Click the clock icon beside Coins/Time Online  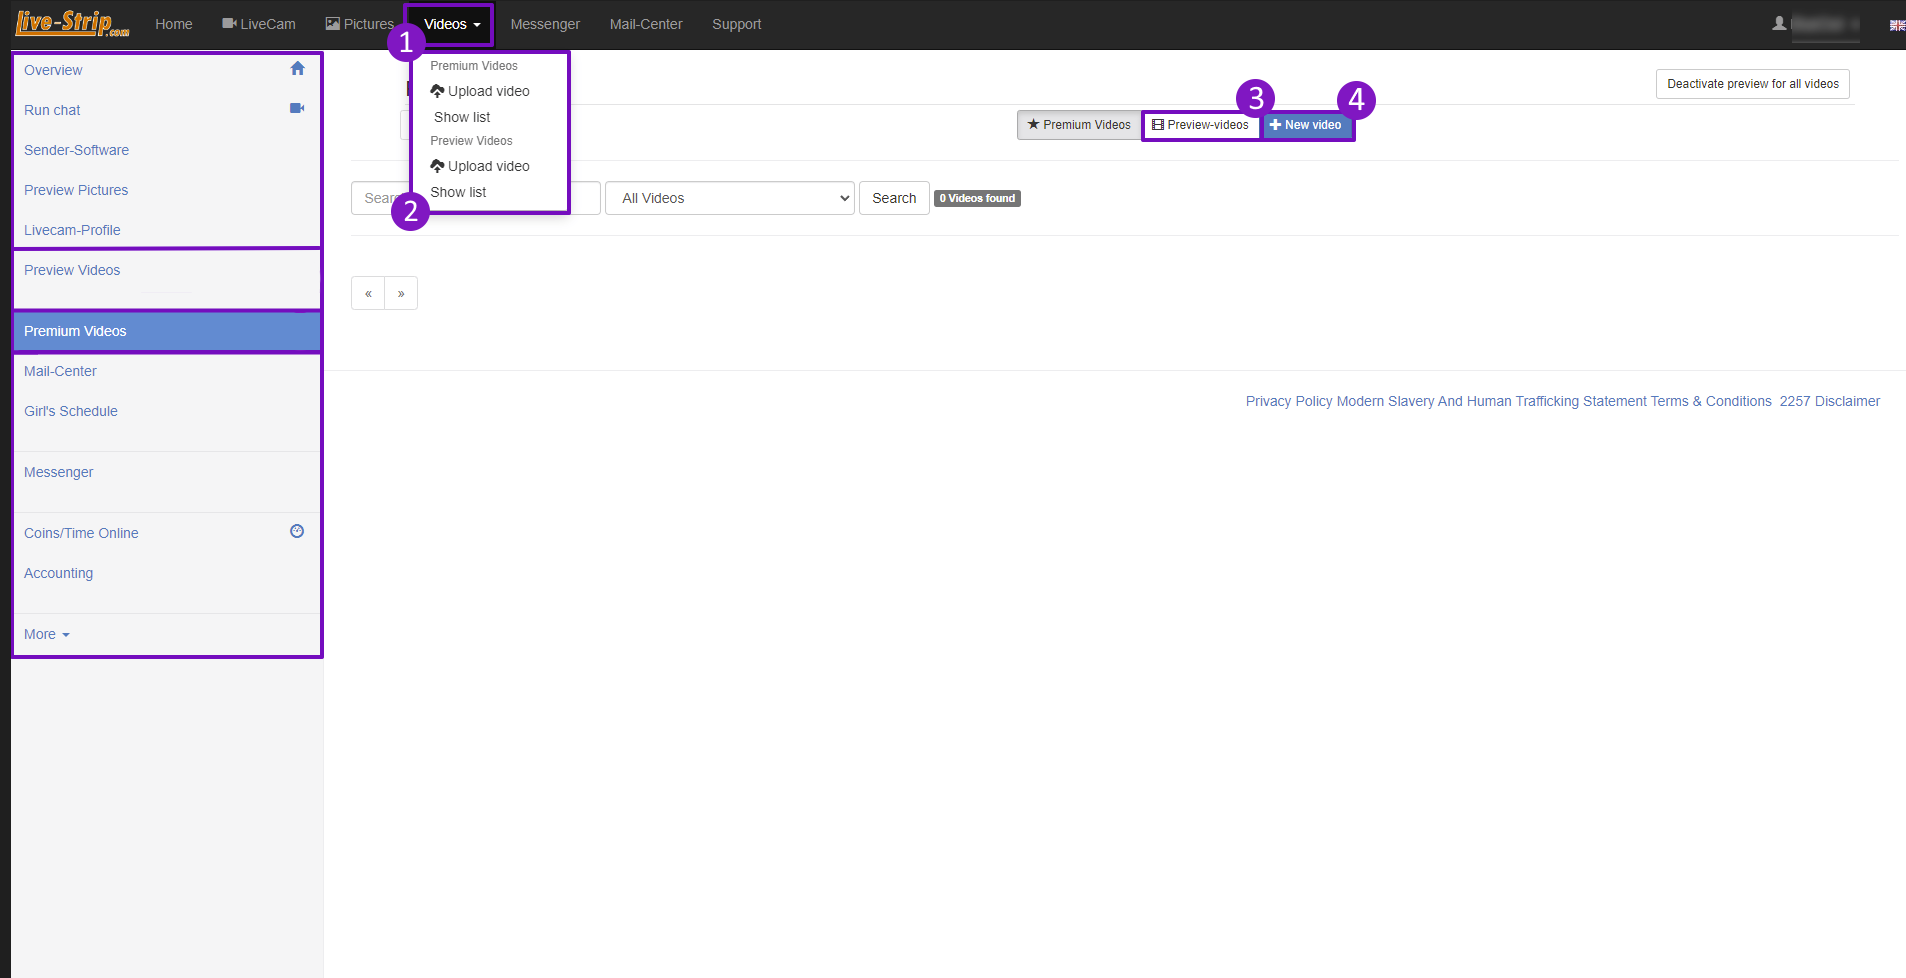(297, 531)
